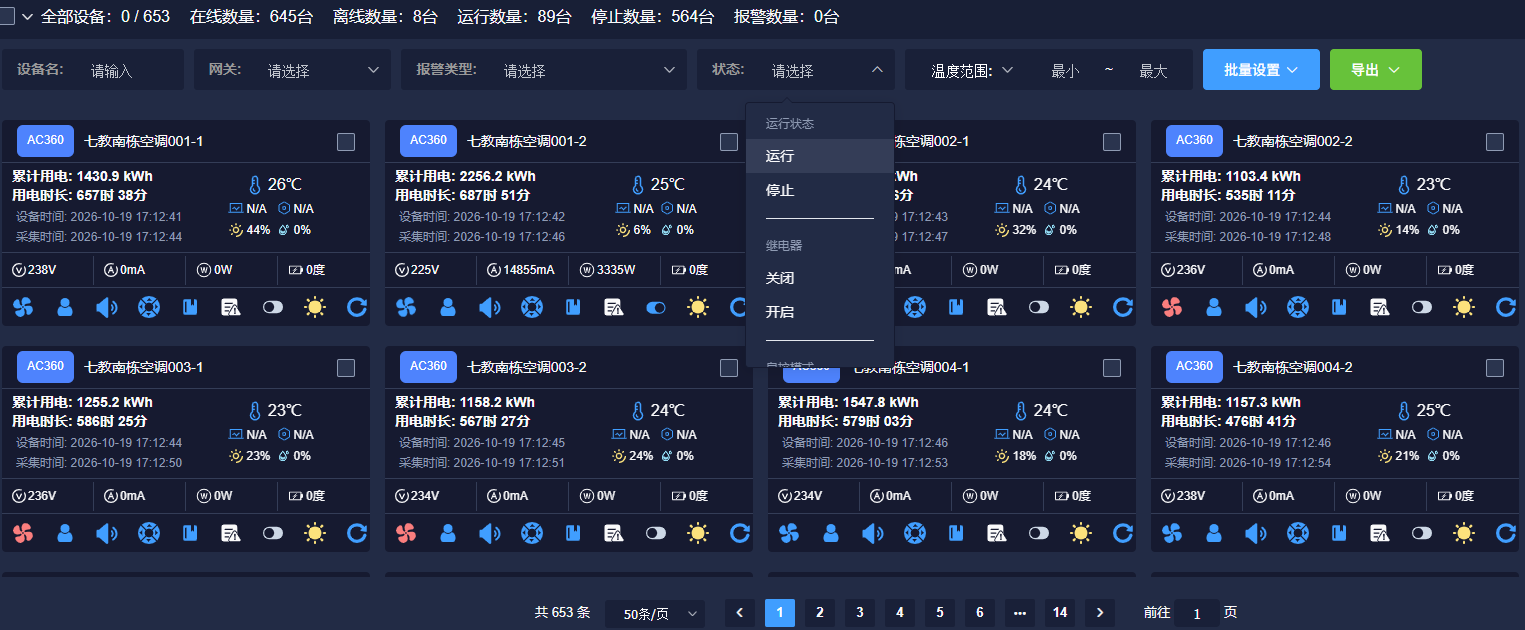Viewport: 1525px width, 630px height.
Task: Open alert log icon on 七教南栋空调001-1 card
Action: [x=231, y=307]
